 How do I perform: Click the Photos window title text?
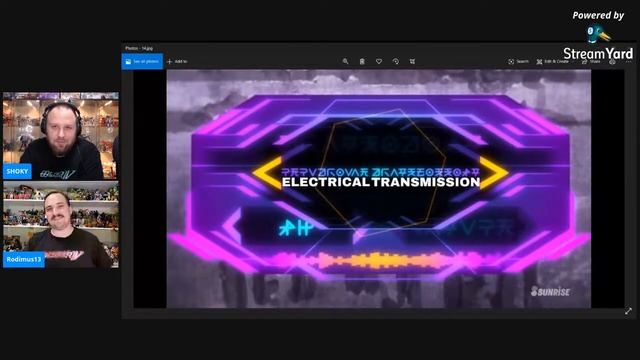[x=139, y=48]
